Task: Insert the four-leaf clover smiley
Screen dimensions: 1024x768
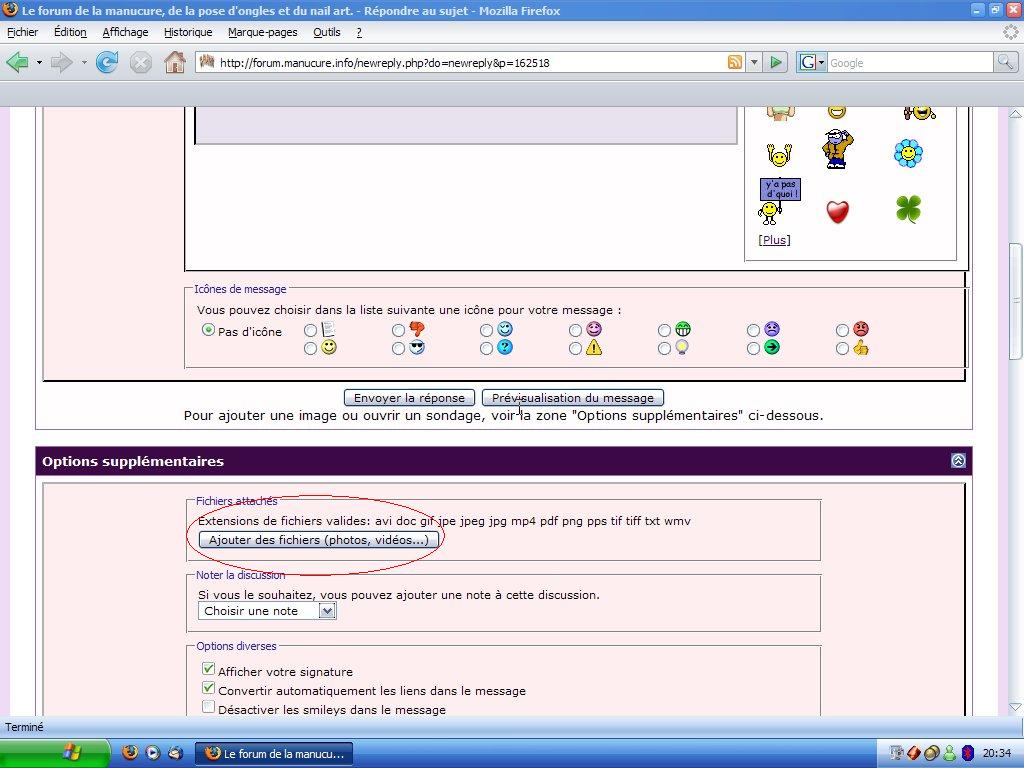Action: [908, 209]
